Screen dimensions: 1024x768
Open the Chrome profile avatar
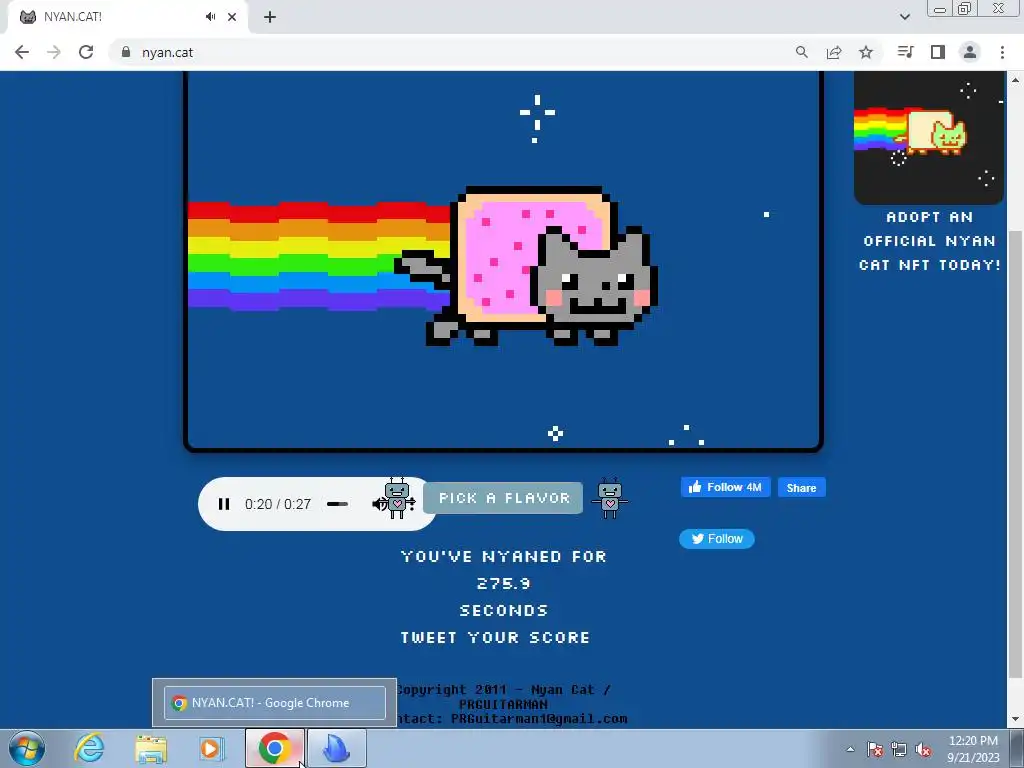[970, 52]
